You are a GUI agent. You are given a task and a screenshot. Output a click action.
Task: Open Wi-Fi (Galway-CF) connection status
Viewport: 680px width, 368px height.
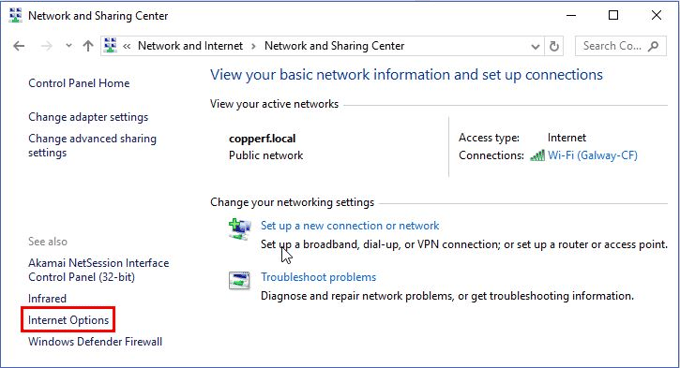pyautogui.click(x=592, y=155)
